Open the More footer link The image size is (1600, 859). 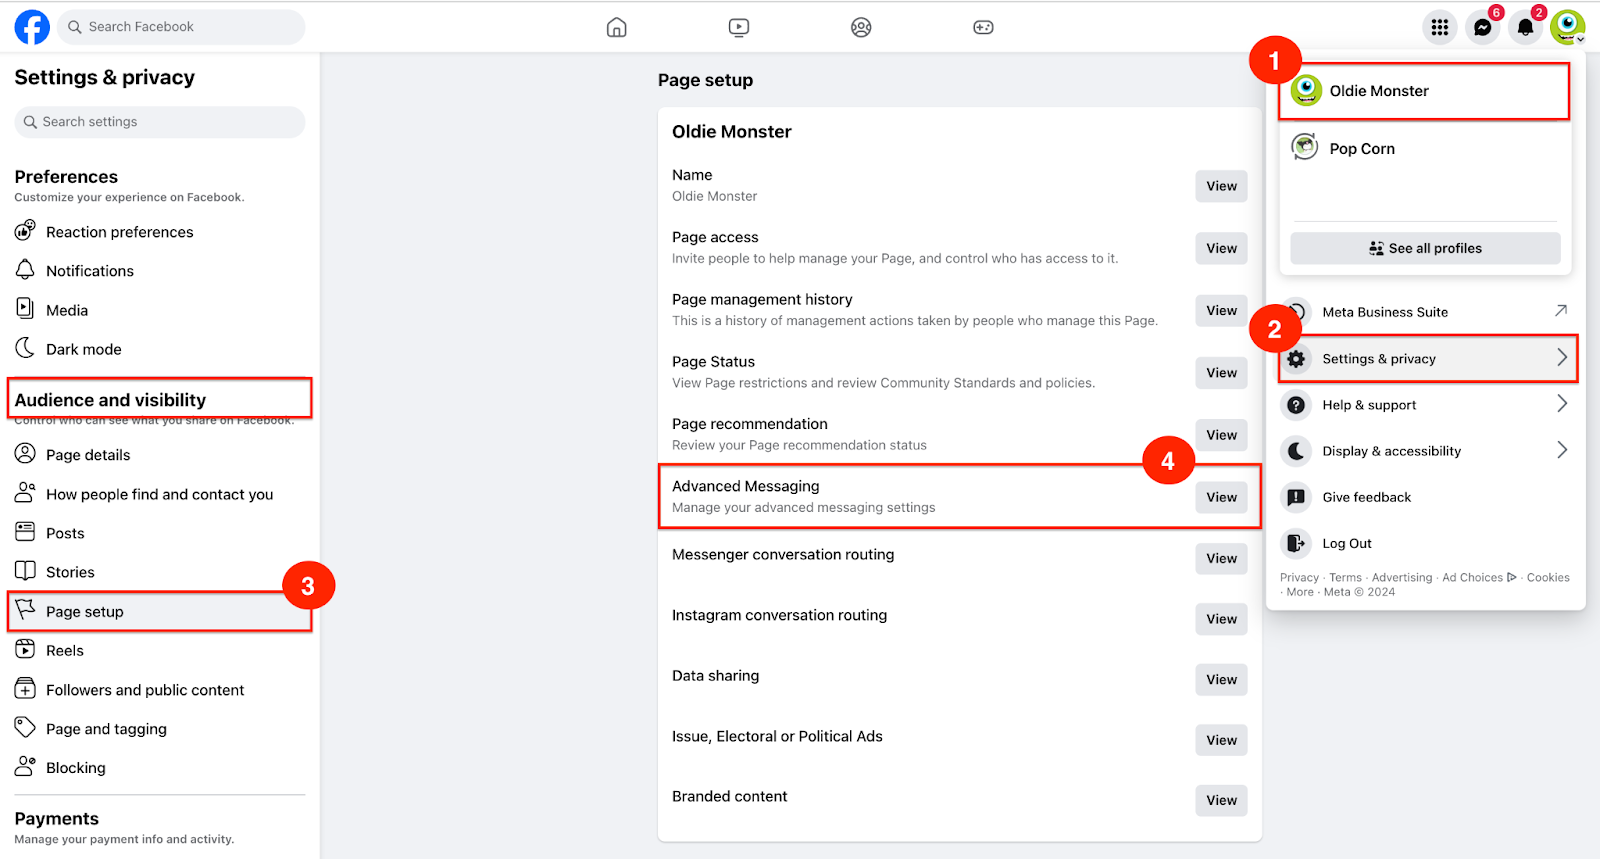1300,592
